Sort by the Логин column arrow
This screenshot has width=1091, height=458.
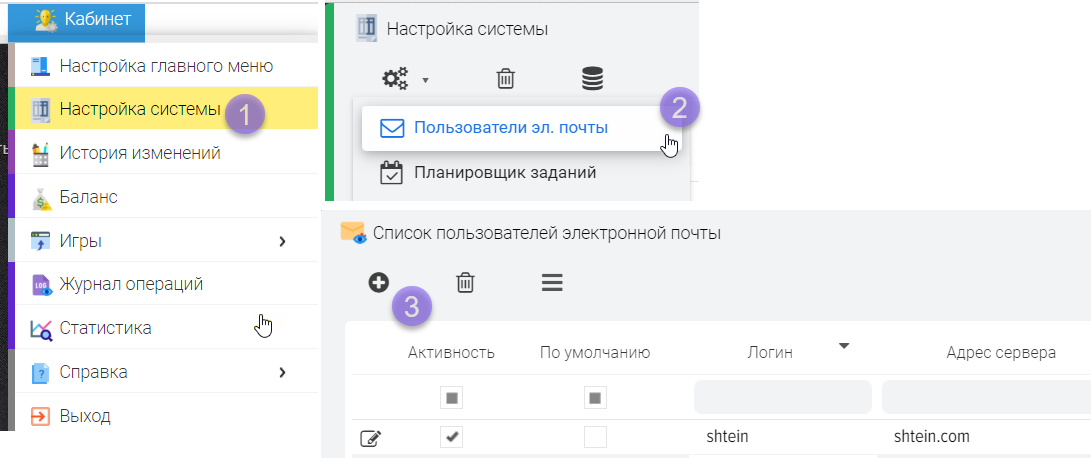(x=844, y=347)
